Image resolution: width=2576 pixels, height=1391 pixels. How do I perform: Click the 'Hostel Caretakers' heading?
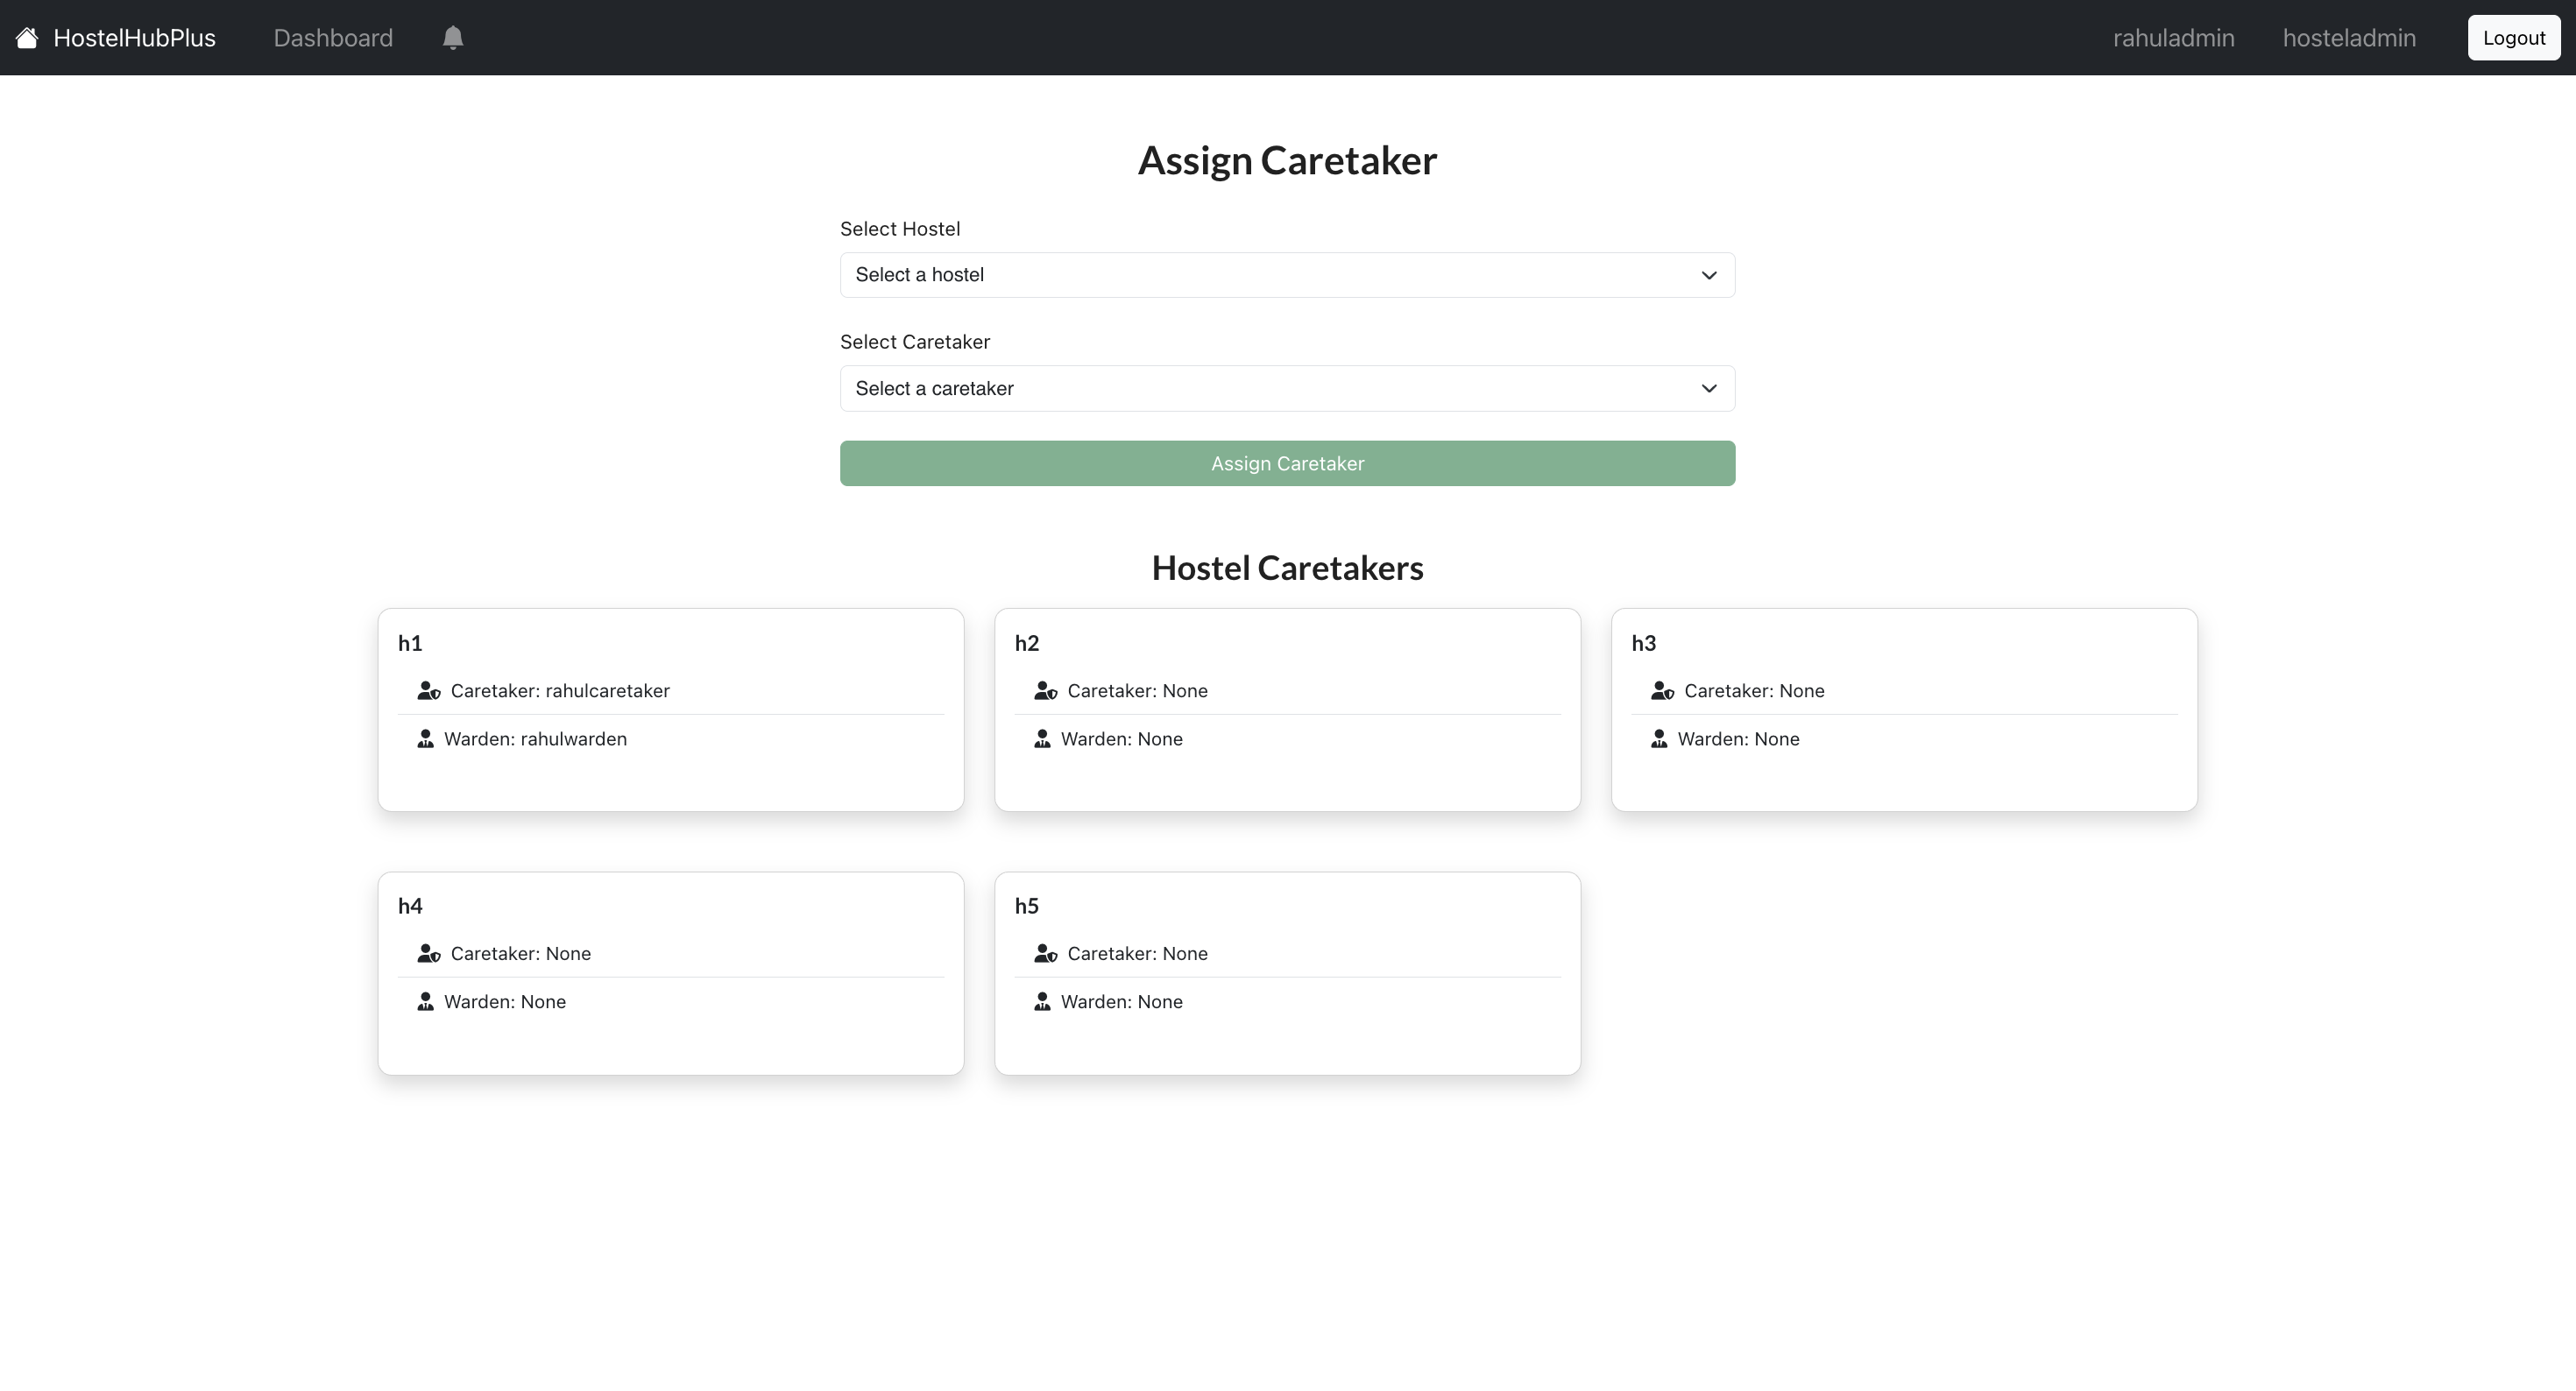pyautogui.click(x=1287, y=568)
